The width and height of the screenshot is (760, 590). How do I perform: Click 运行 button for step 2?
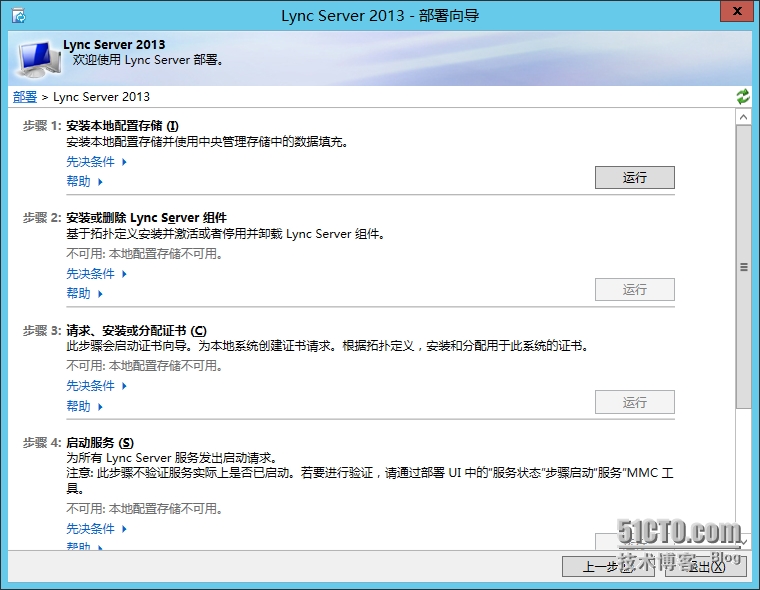[x=634, y=289]
